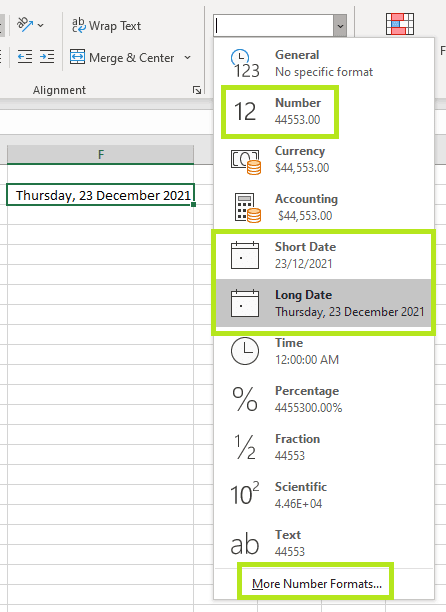Click the Increase Indent icon
This screenshot has height=612, width=446.
(x=47, y=57)
